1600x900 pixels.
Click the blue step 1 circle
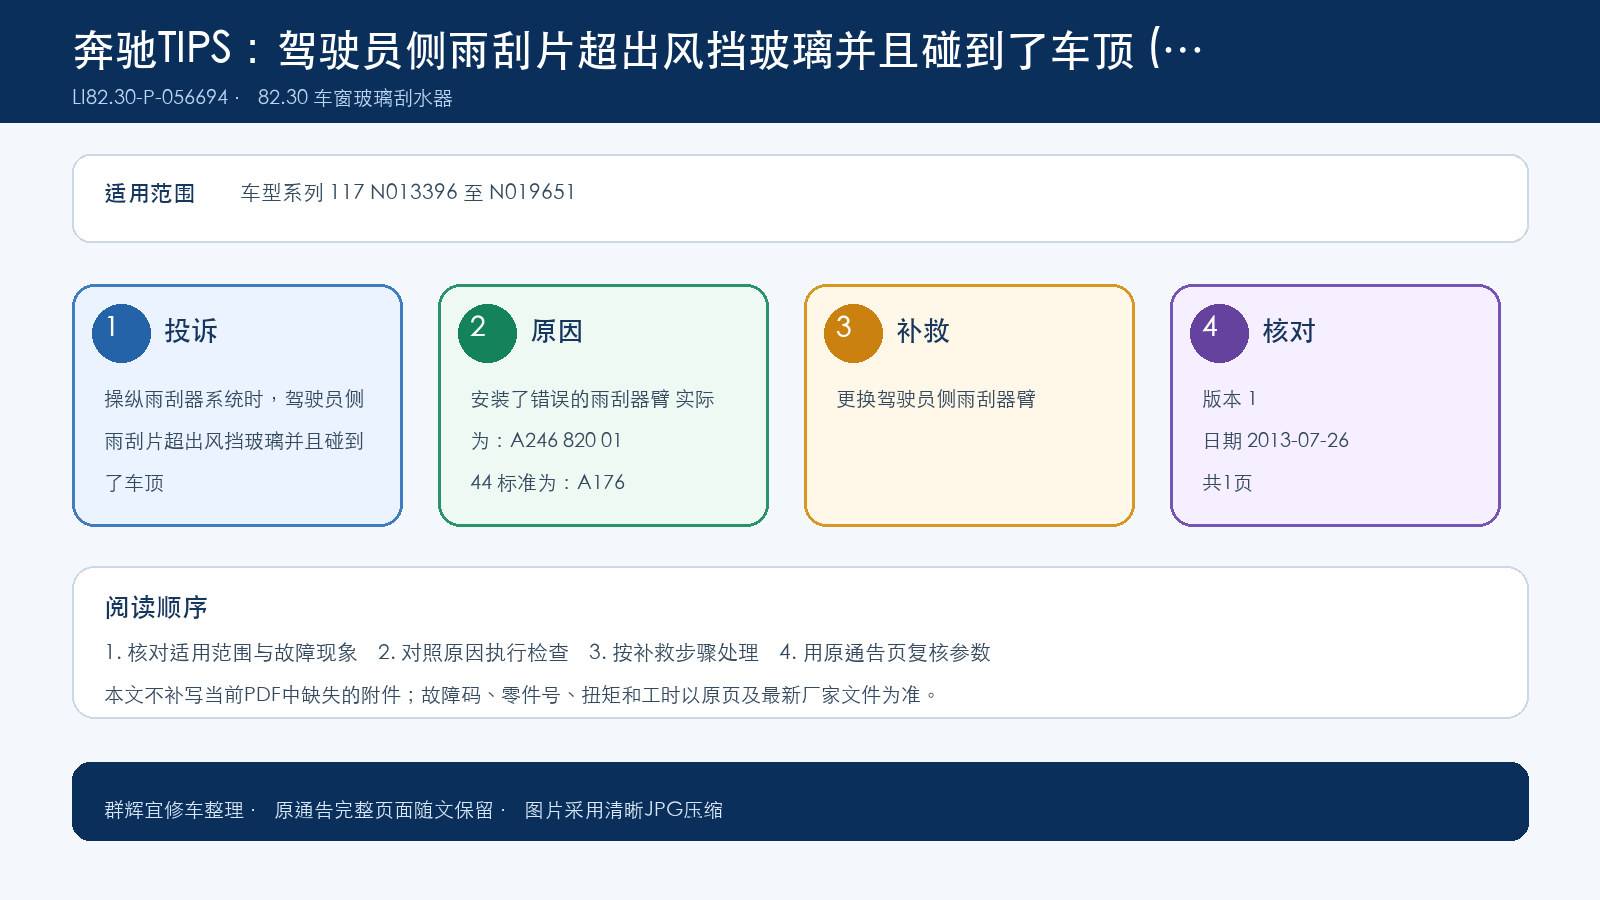[121, 333]
